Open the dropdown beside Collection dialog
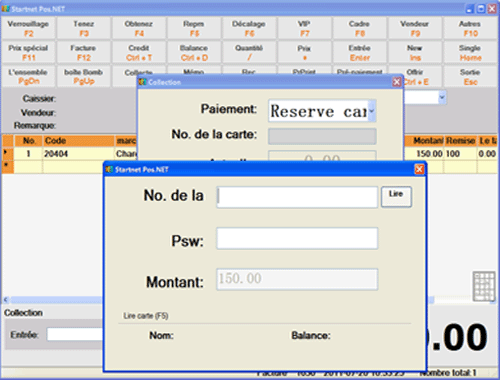The image size is (500, 380). pos(442,98)
